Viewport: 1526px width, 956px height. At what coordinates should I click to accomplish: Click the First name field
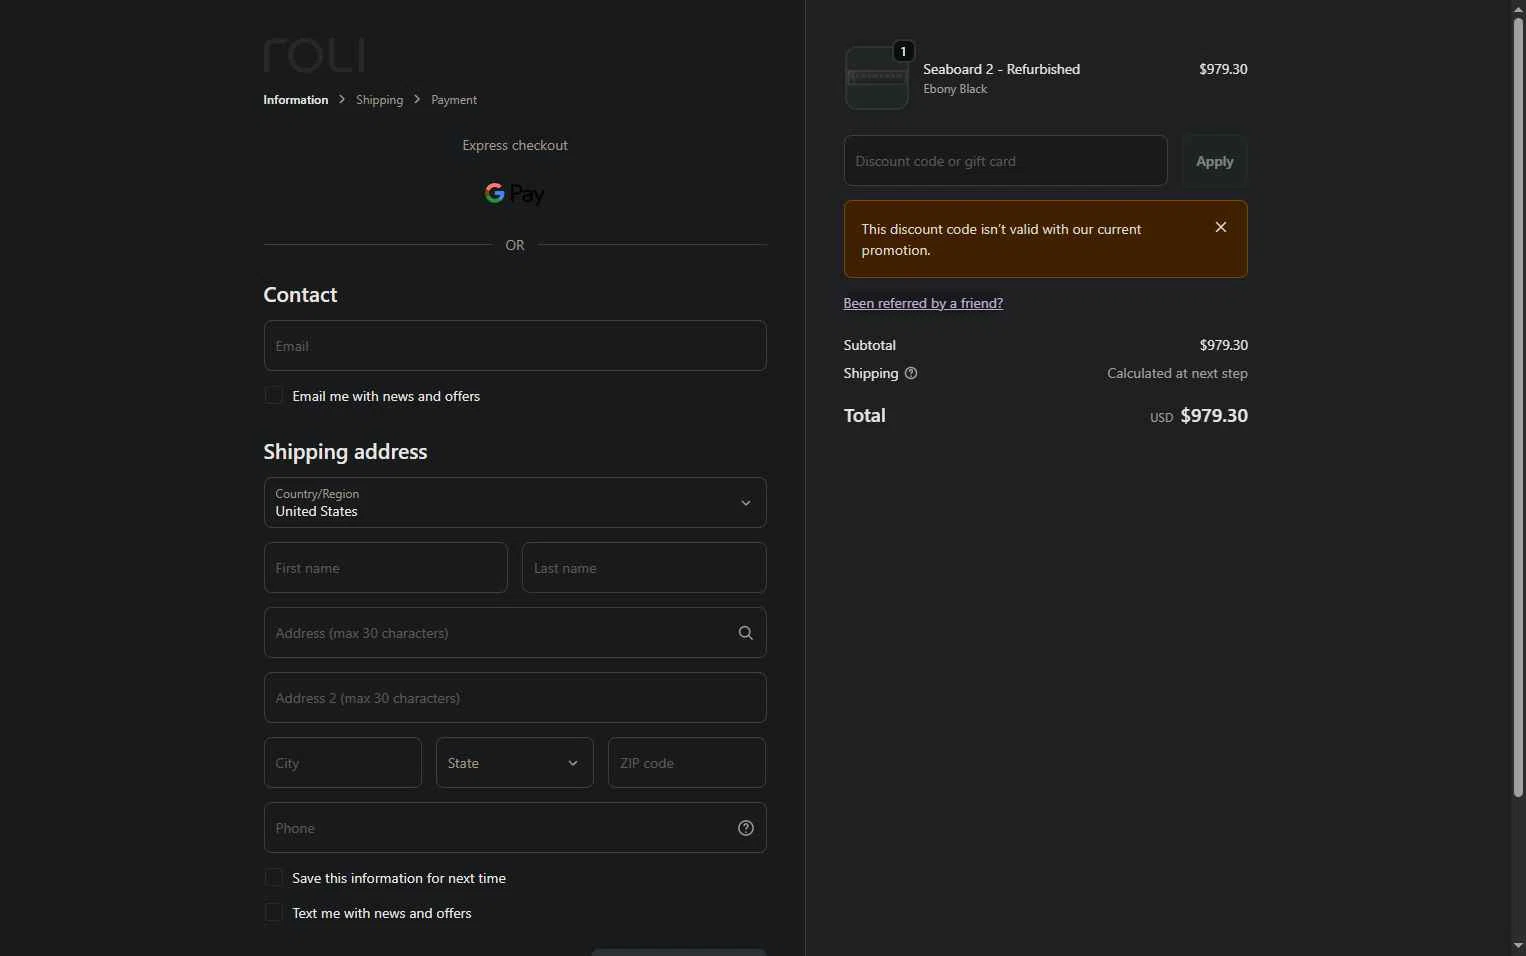click(386, 568)
